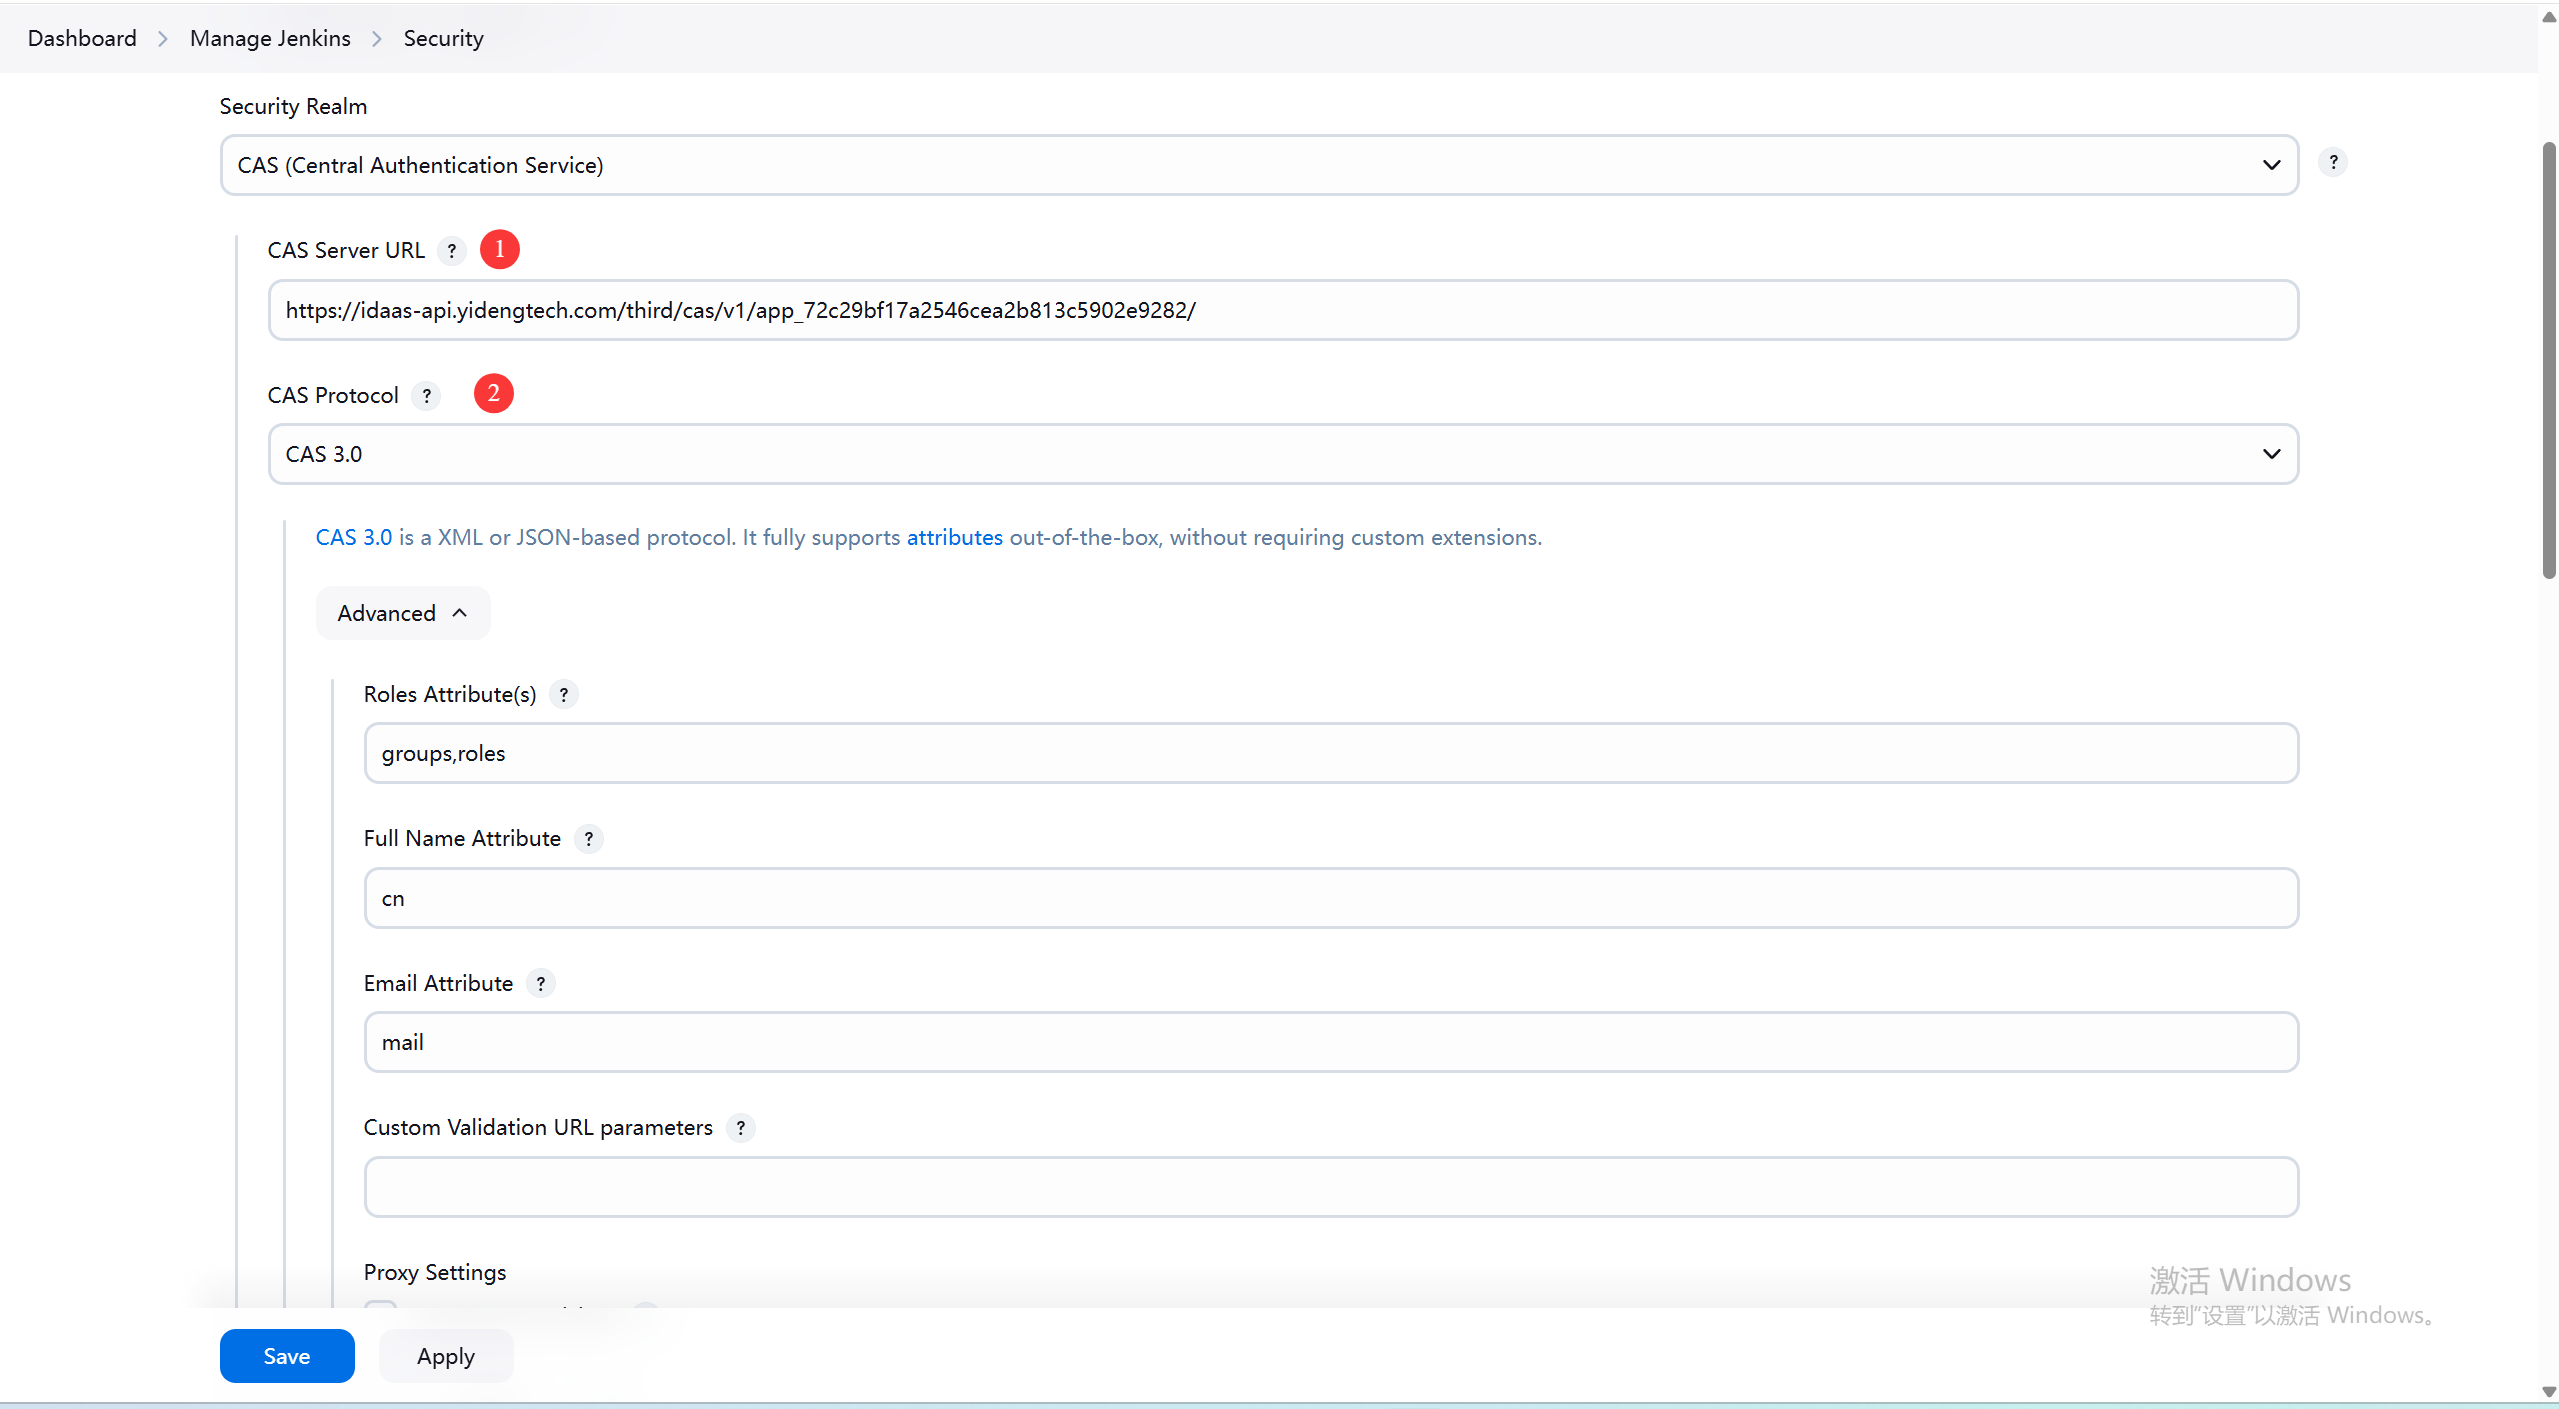The width and height of the screenshot is (2559, 1409).
Task: Click the empty Custom Validation URL parameters field
Action: (x=1330, y=1187)
